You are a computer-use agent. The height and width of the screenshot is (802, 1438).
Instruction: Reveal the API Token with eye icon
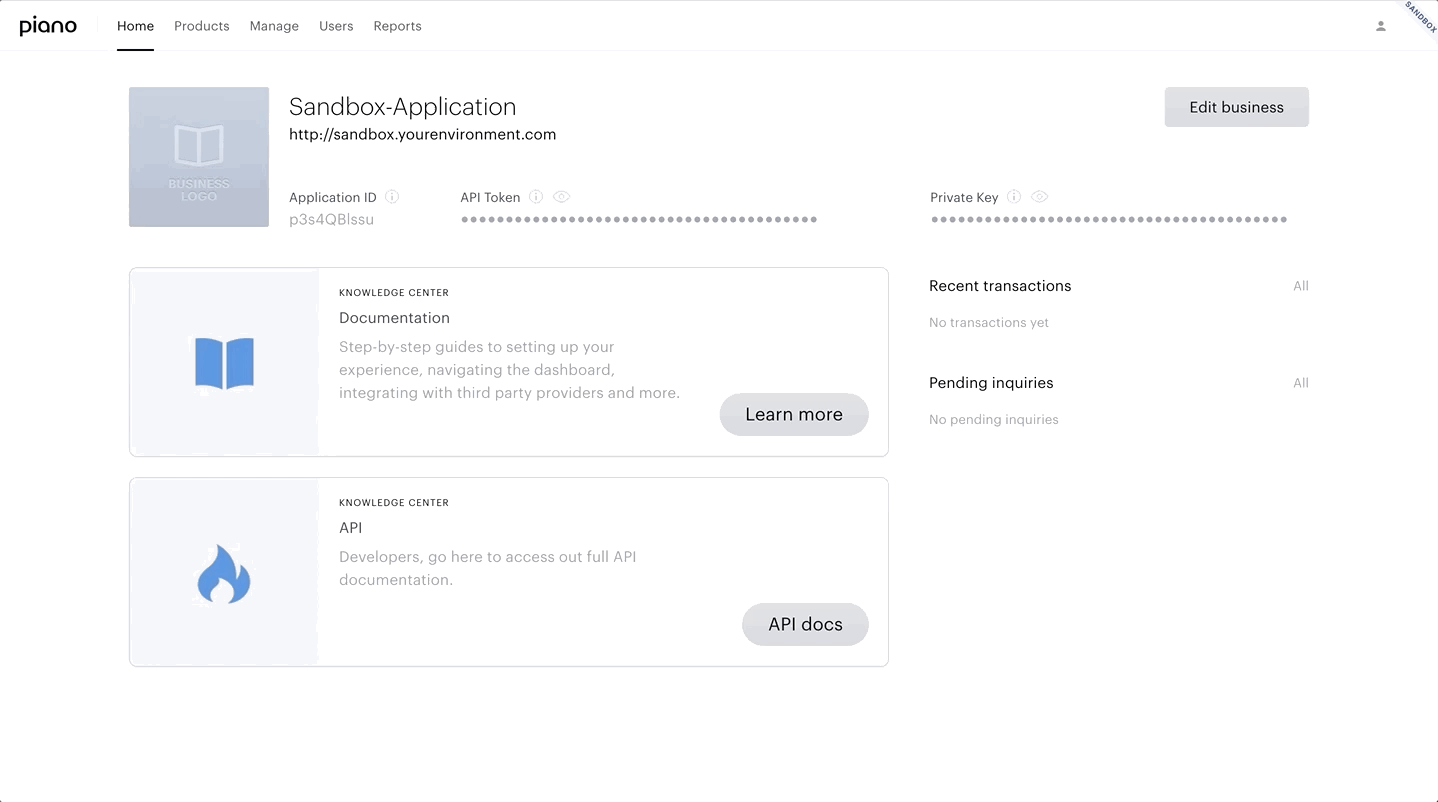562,197
